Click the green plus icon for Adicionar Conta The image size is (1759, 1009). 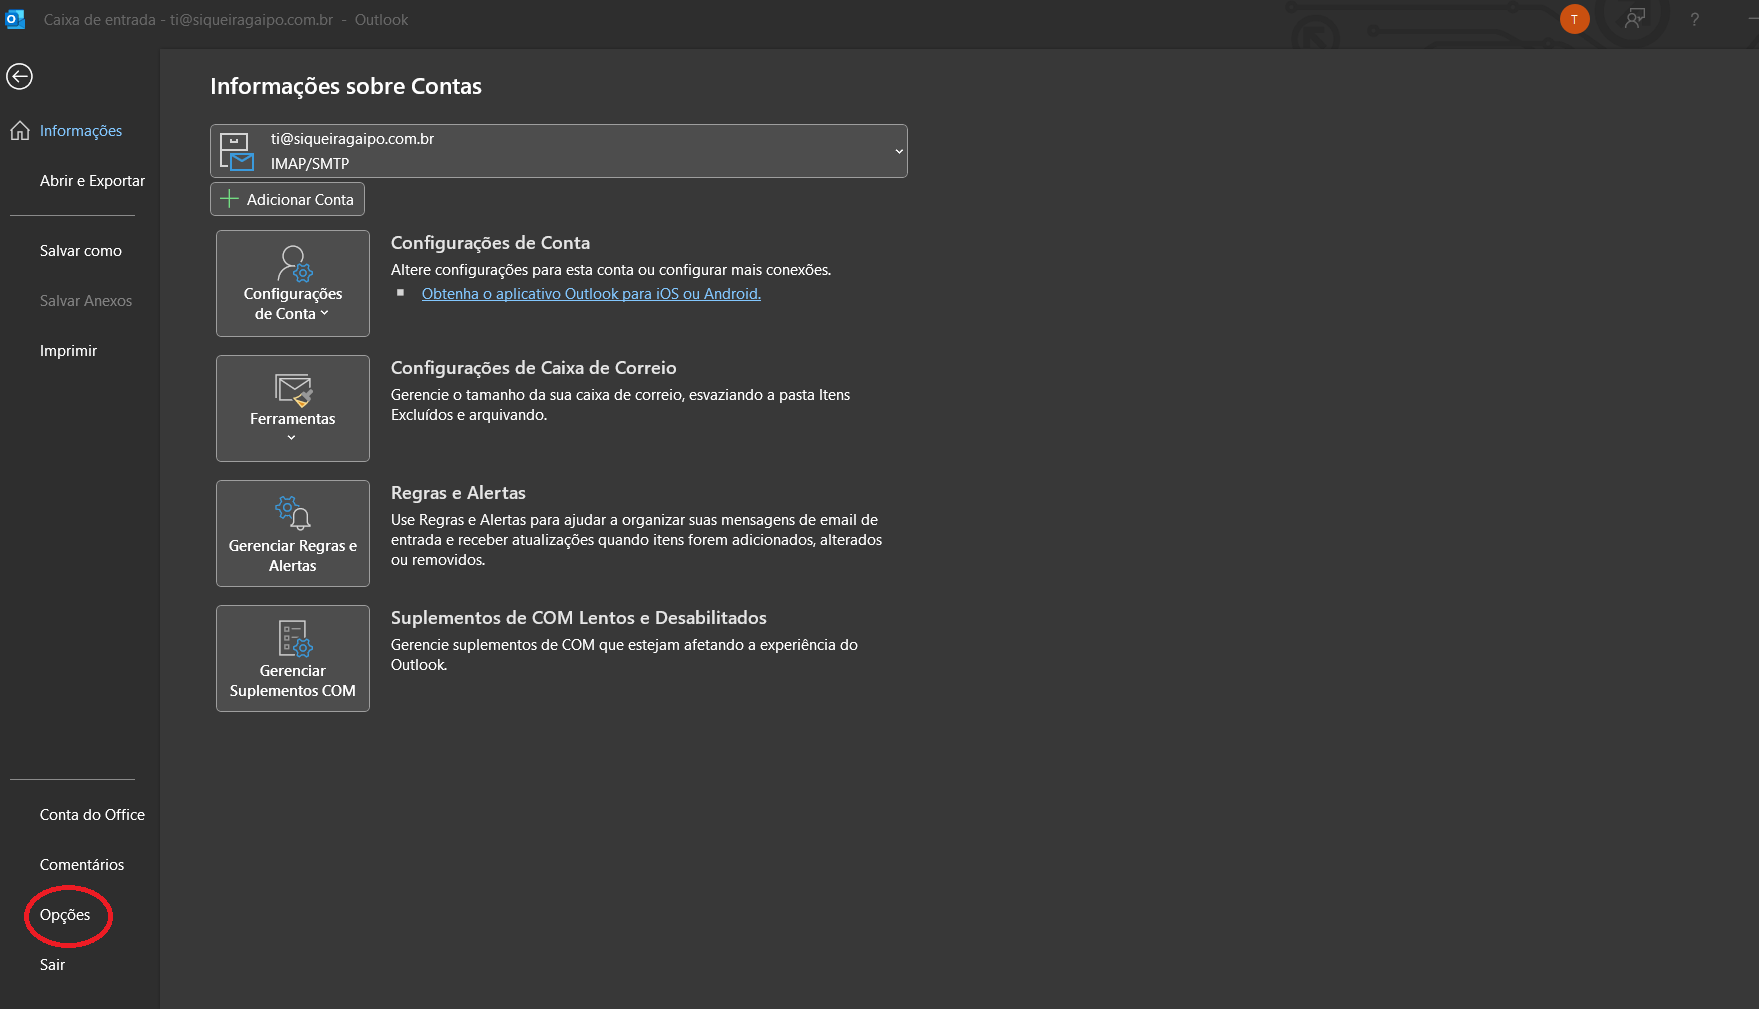pos(229,199)
